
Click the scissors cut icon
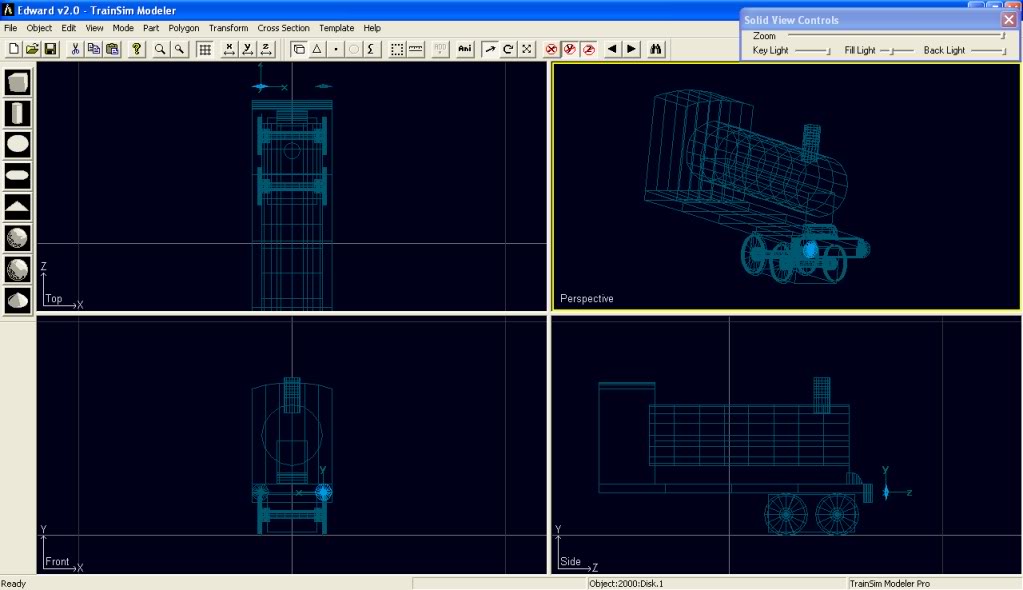[75, 49]
